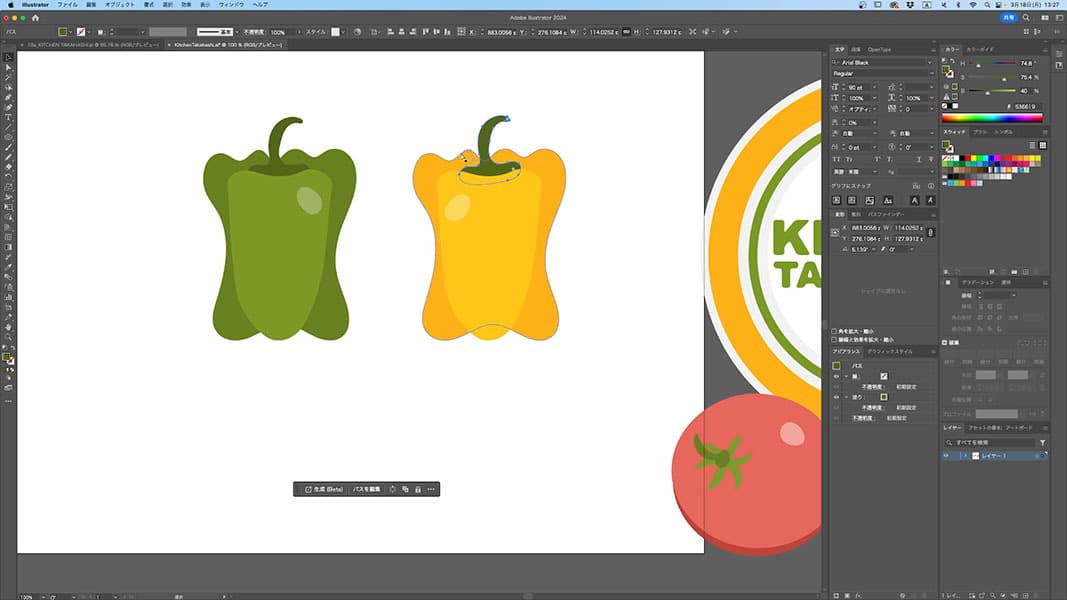Switch to the 10a_KITCHEN TAKAHASHI document tab

[90, 45]
